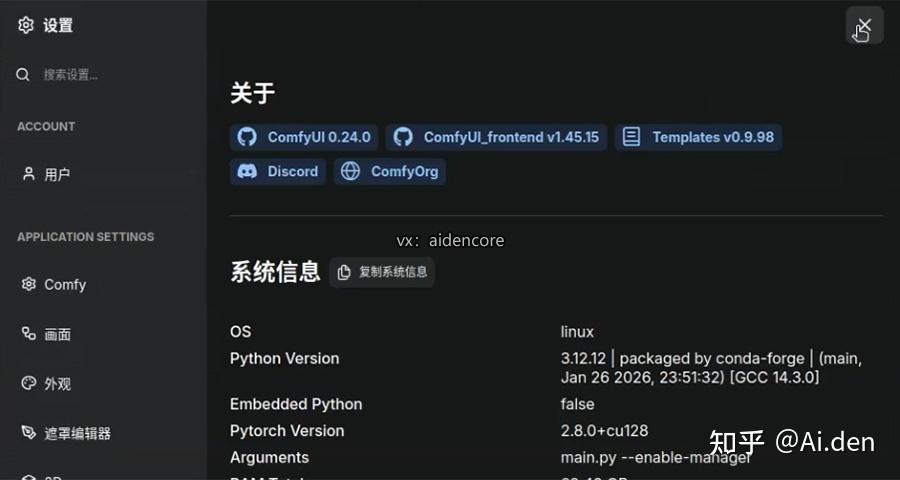Click the 复制系统信息 copy button
The image size is (900, 480).
pos(382,272)
